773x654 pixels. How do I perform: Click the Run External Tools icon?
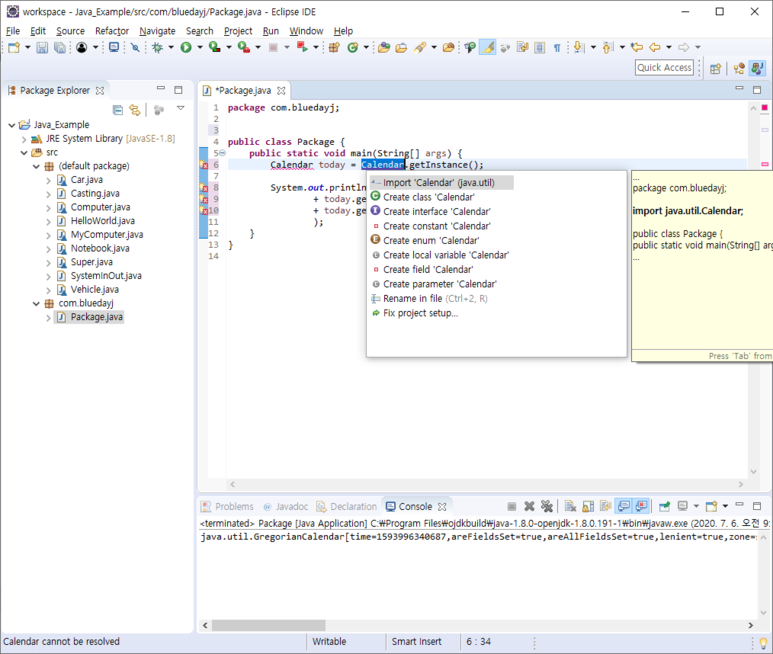point(244,47)
